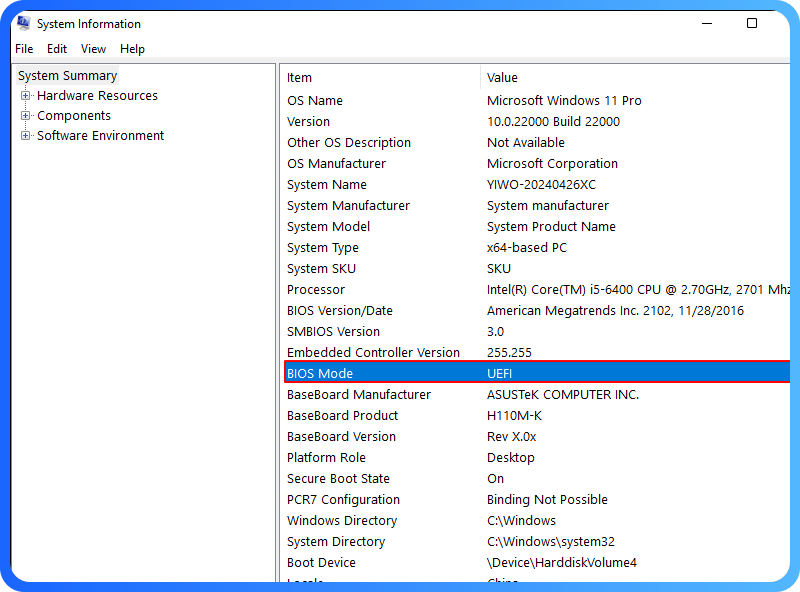Click the C:\Windows\system32 value
800x592 pixels.
point(551,541)
